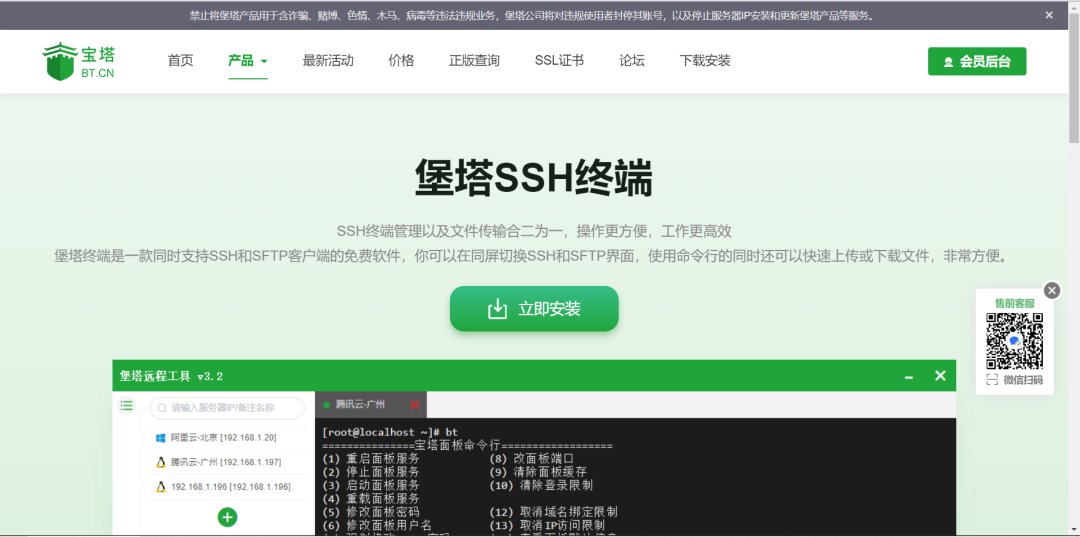The height and width of the screenshot is (537, 1080).
Task: Expand the 产品 dropdown menu
Action: tap(248, 61)
